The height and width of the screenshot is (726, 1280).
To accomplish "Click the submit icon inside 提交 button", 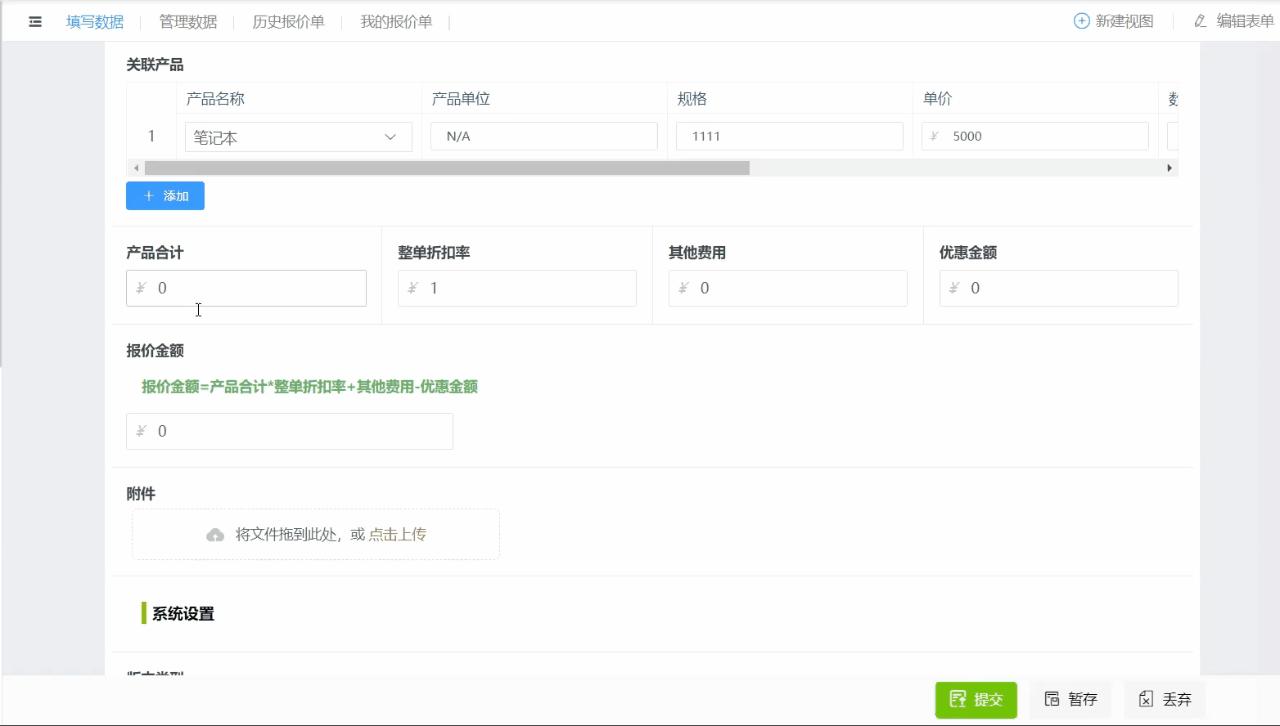I will [957, 700].
